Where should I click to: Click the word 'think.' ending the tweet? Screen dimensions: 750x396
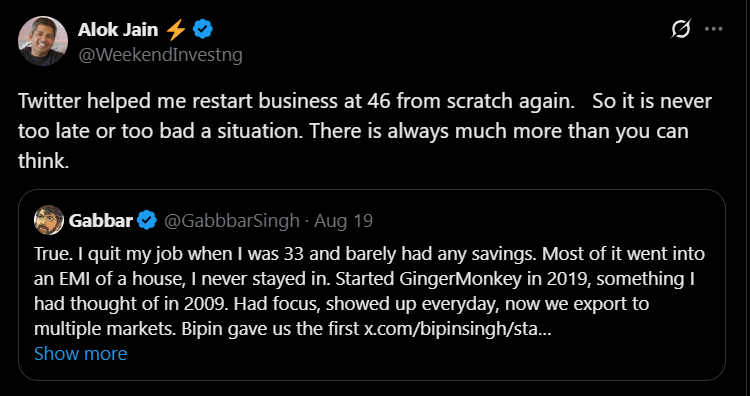[x=44, y=161]
